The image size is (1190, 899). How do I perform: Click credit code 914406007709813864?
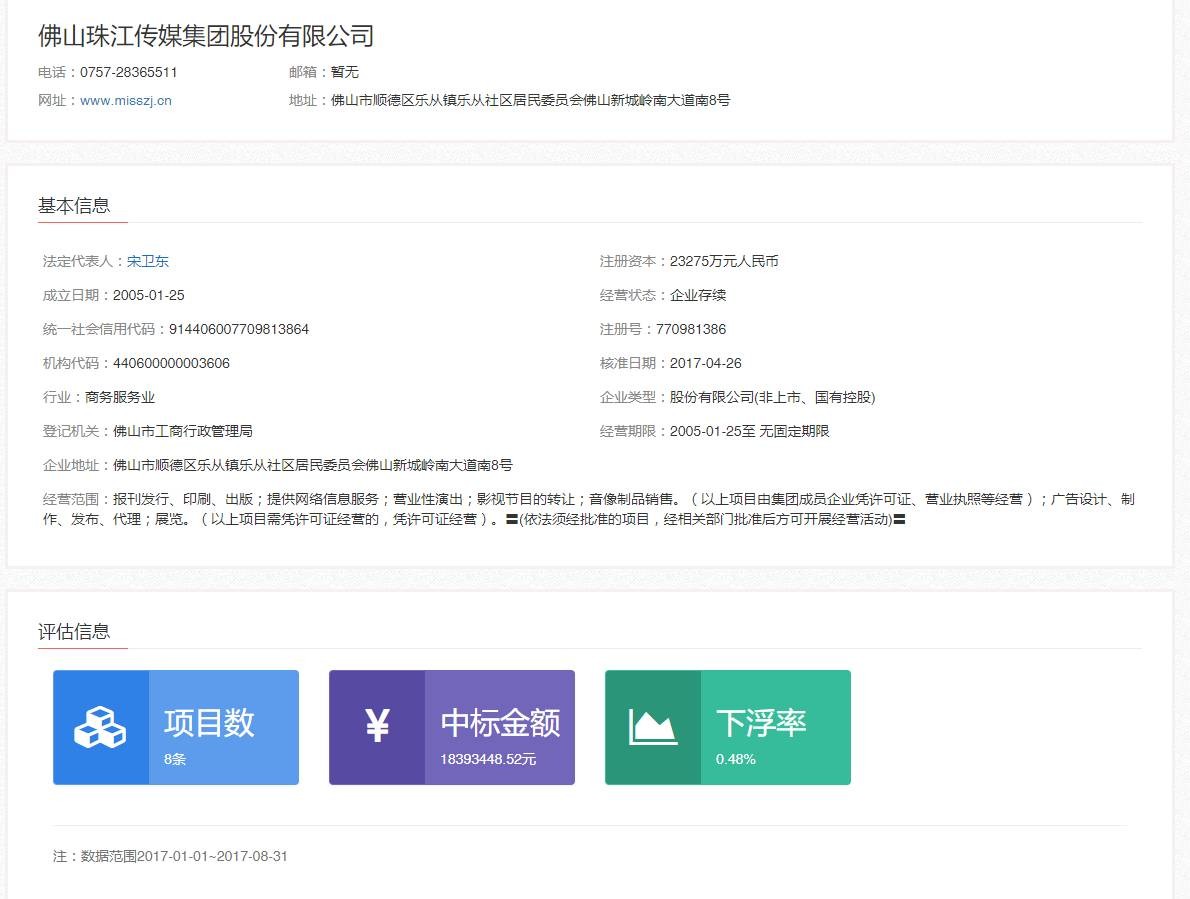pyautogui.click(x=238, y=329)
